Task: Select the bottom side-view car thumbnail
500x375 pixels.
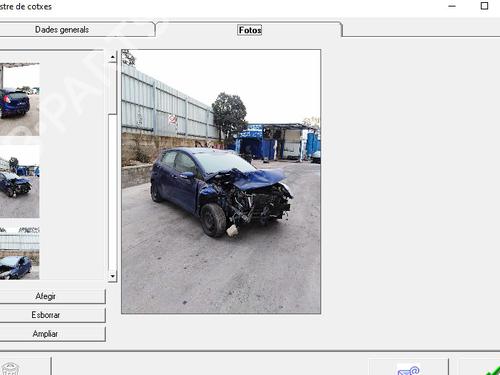Action: 20,253
